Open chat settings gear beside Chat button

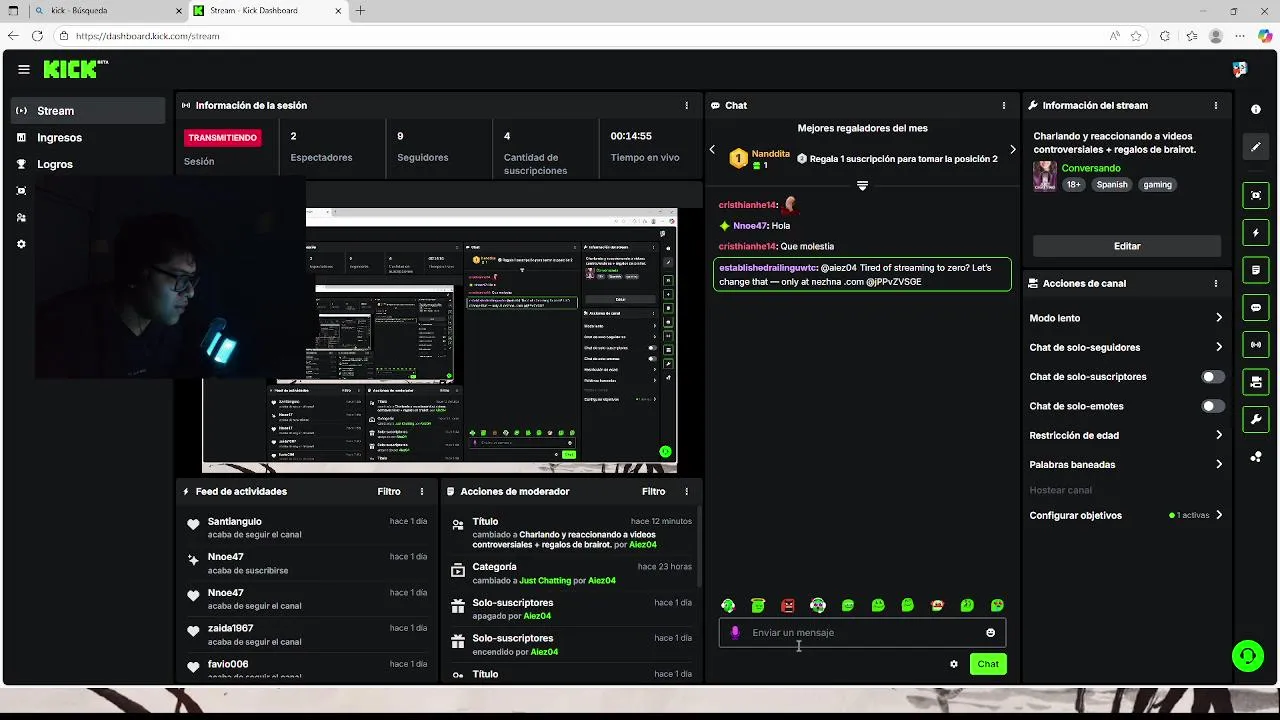(x=954, y=664)
